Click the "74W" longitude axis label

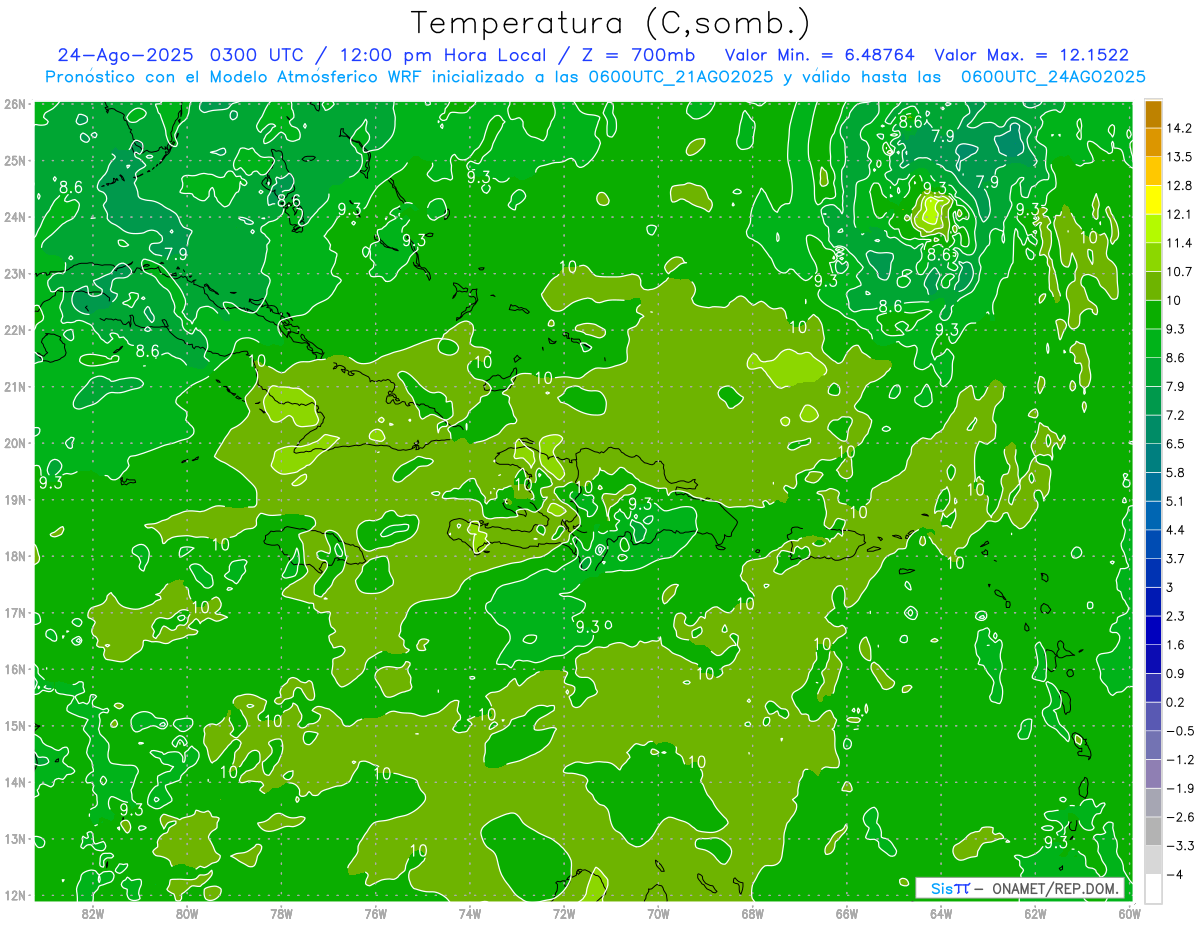(469, 912)
